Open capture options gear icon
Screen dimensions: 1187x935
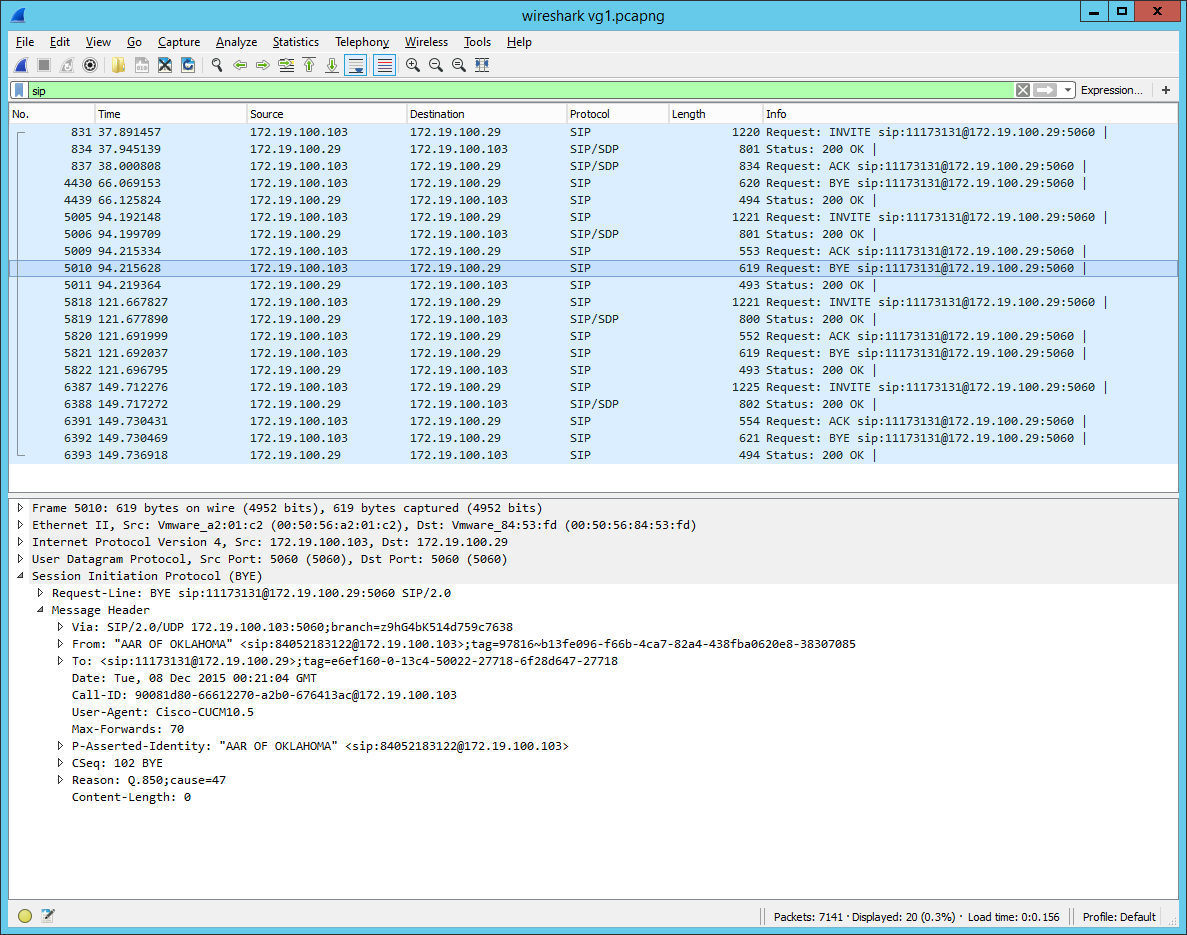(x=90, y=65)
